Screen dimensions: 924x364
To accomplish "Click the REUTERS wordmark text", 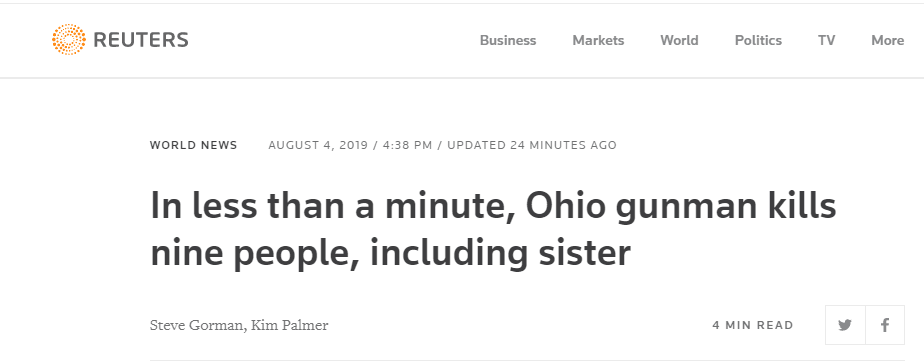I will (141, 40).
